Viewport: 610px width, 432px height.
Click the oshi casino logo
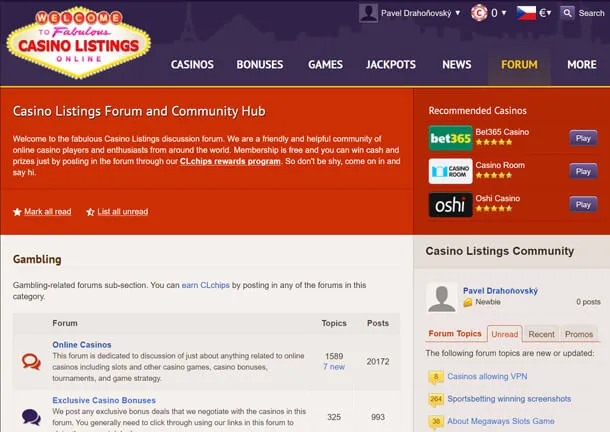click(450, 205)
